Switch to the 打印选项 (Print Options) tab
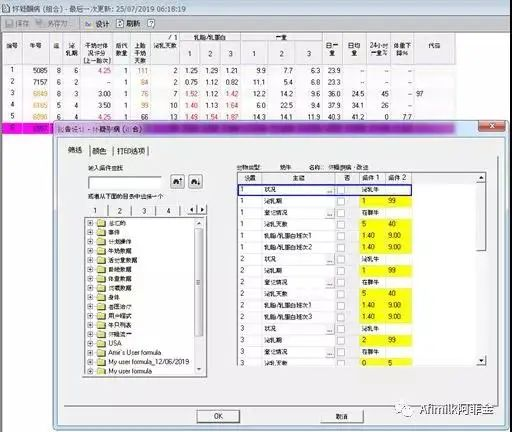The width and height of the screenshot is (512, 432). click(x=131, y=151)
